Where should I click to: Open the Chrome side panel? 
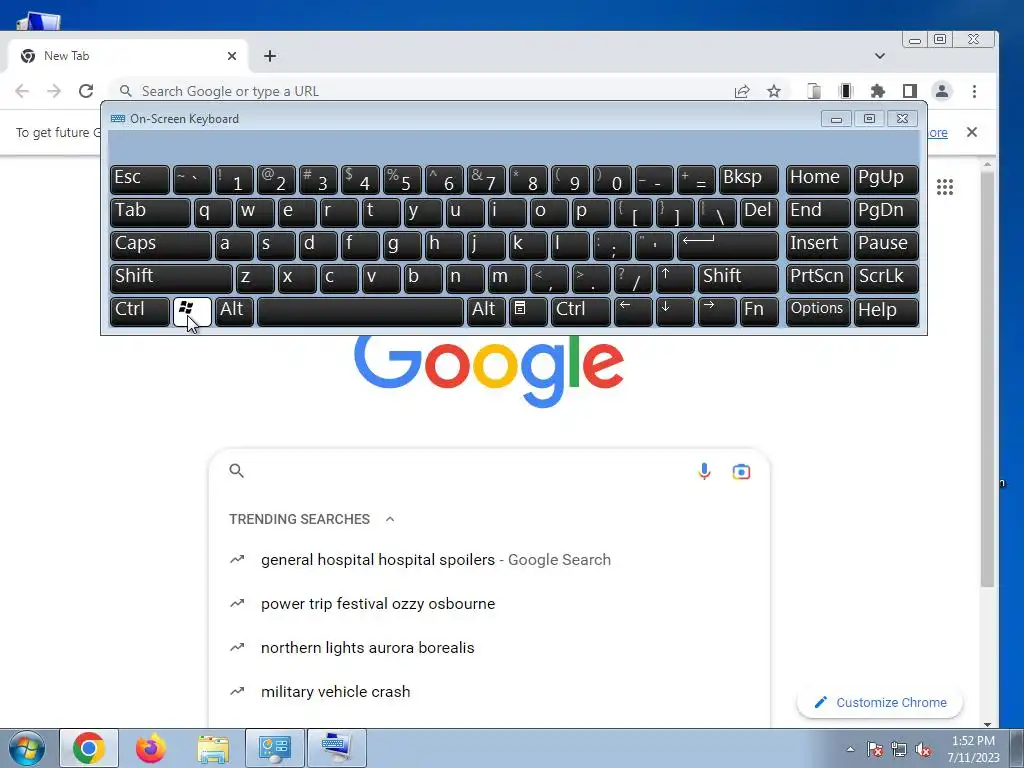910,91
